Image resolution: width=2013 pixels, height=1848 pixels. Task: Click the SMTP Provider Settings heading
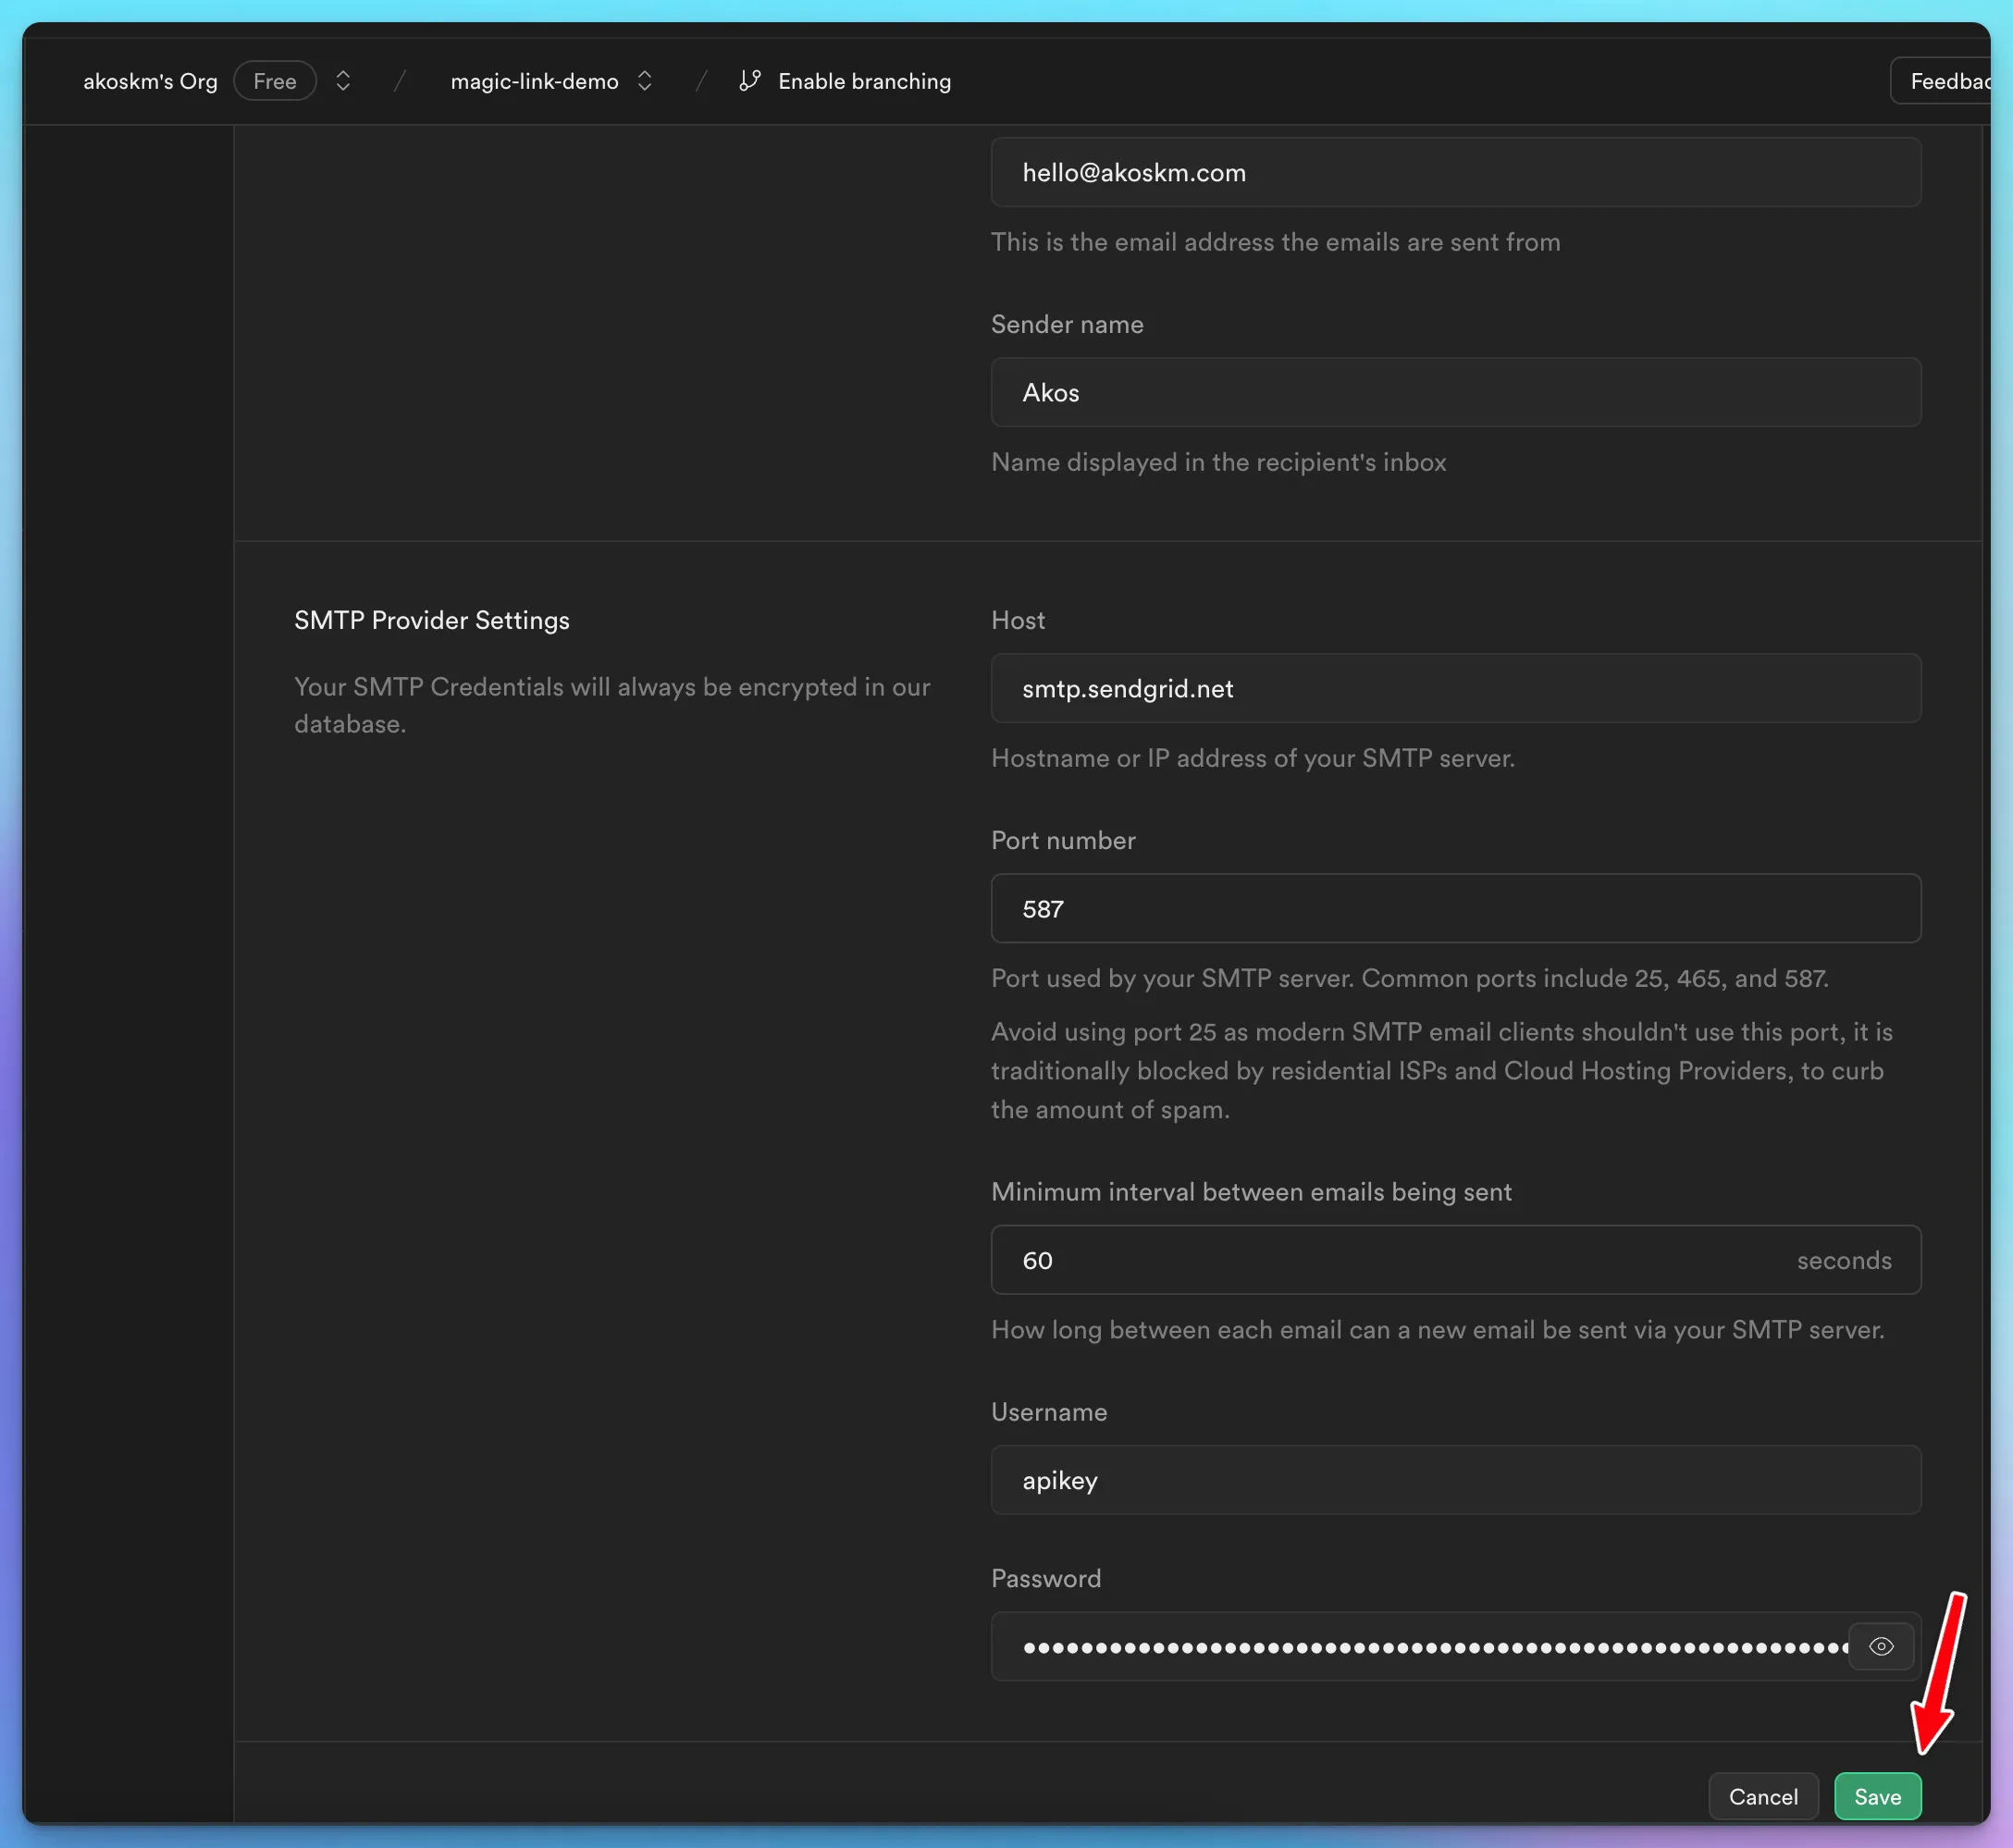tap(431, 620)
